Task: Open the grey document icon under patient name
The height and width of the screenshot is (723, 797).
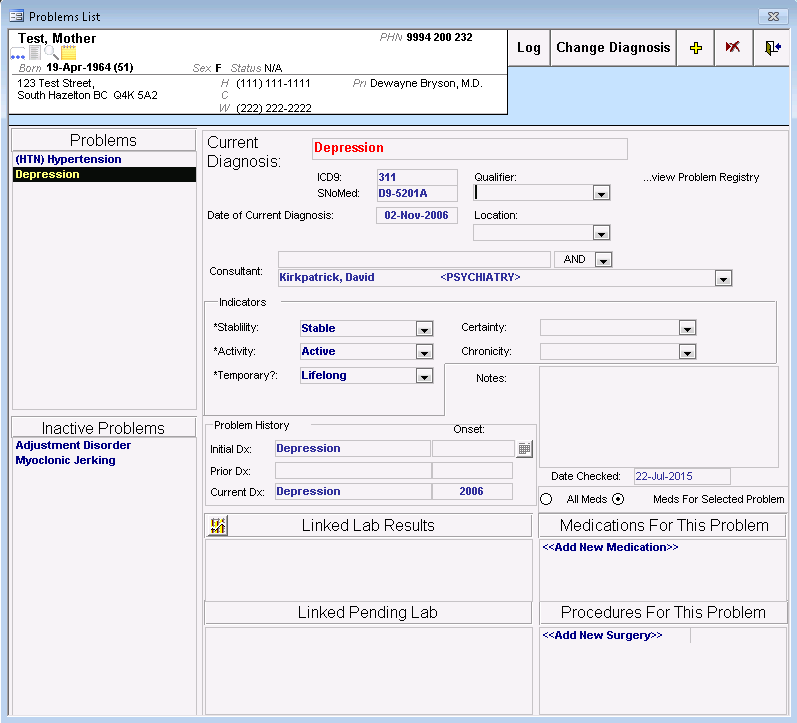Action: pyautogui.click(x=35, y=52)
